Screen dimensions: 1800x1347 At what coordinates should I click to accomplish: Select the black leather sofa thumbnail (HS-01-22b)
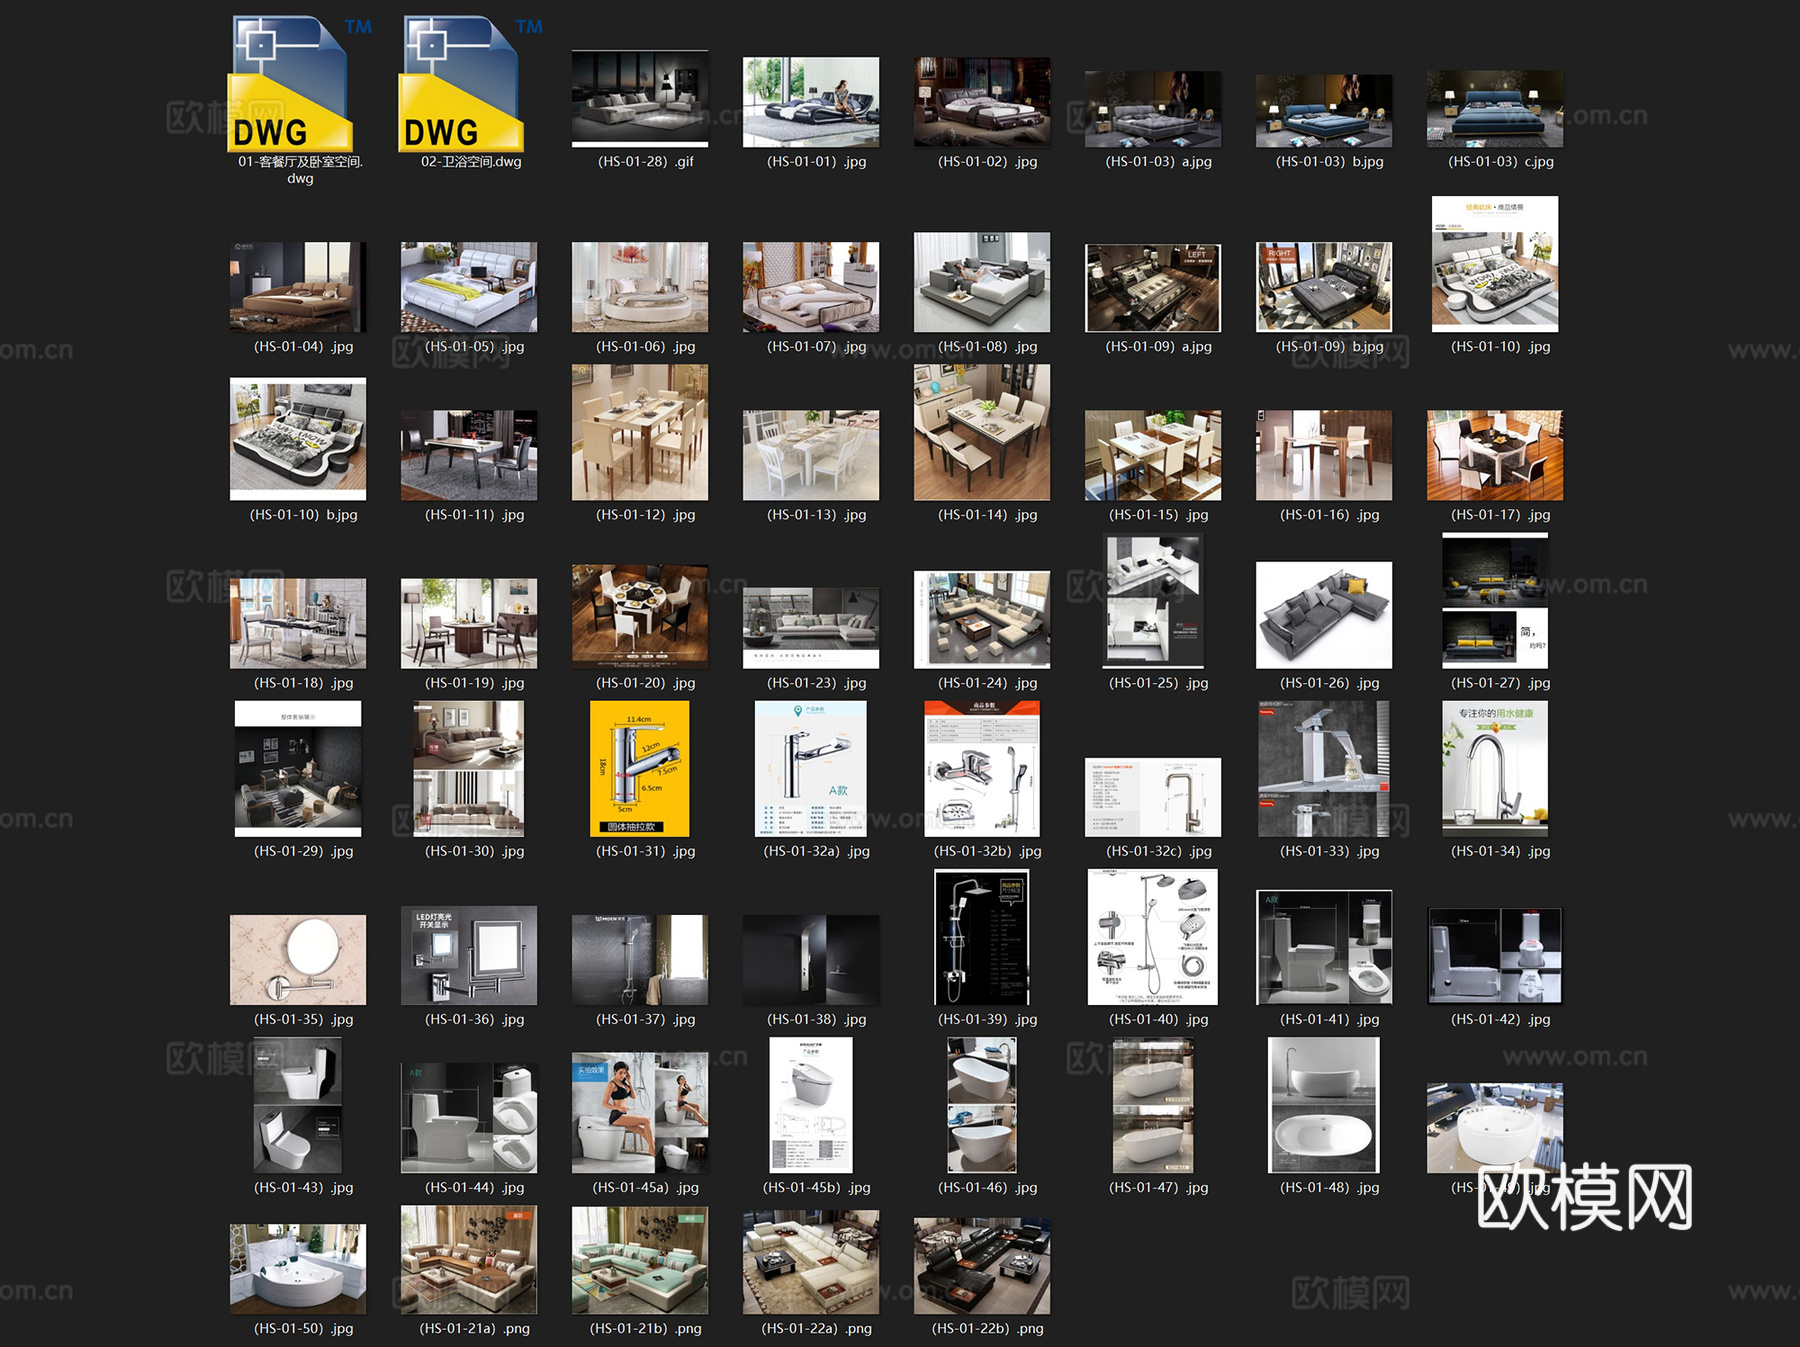982,1265
